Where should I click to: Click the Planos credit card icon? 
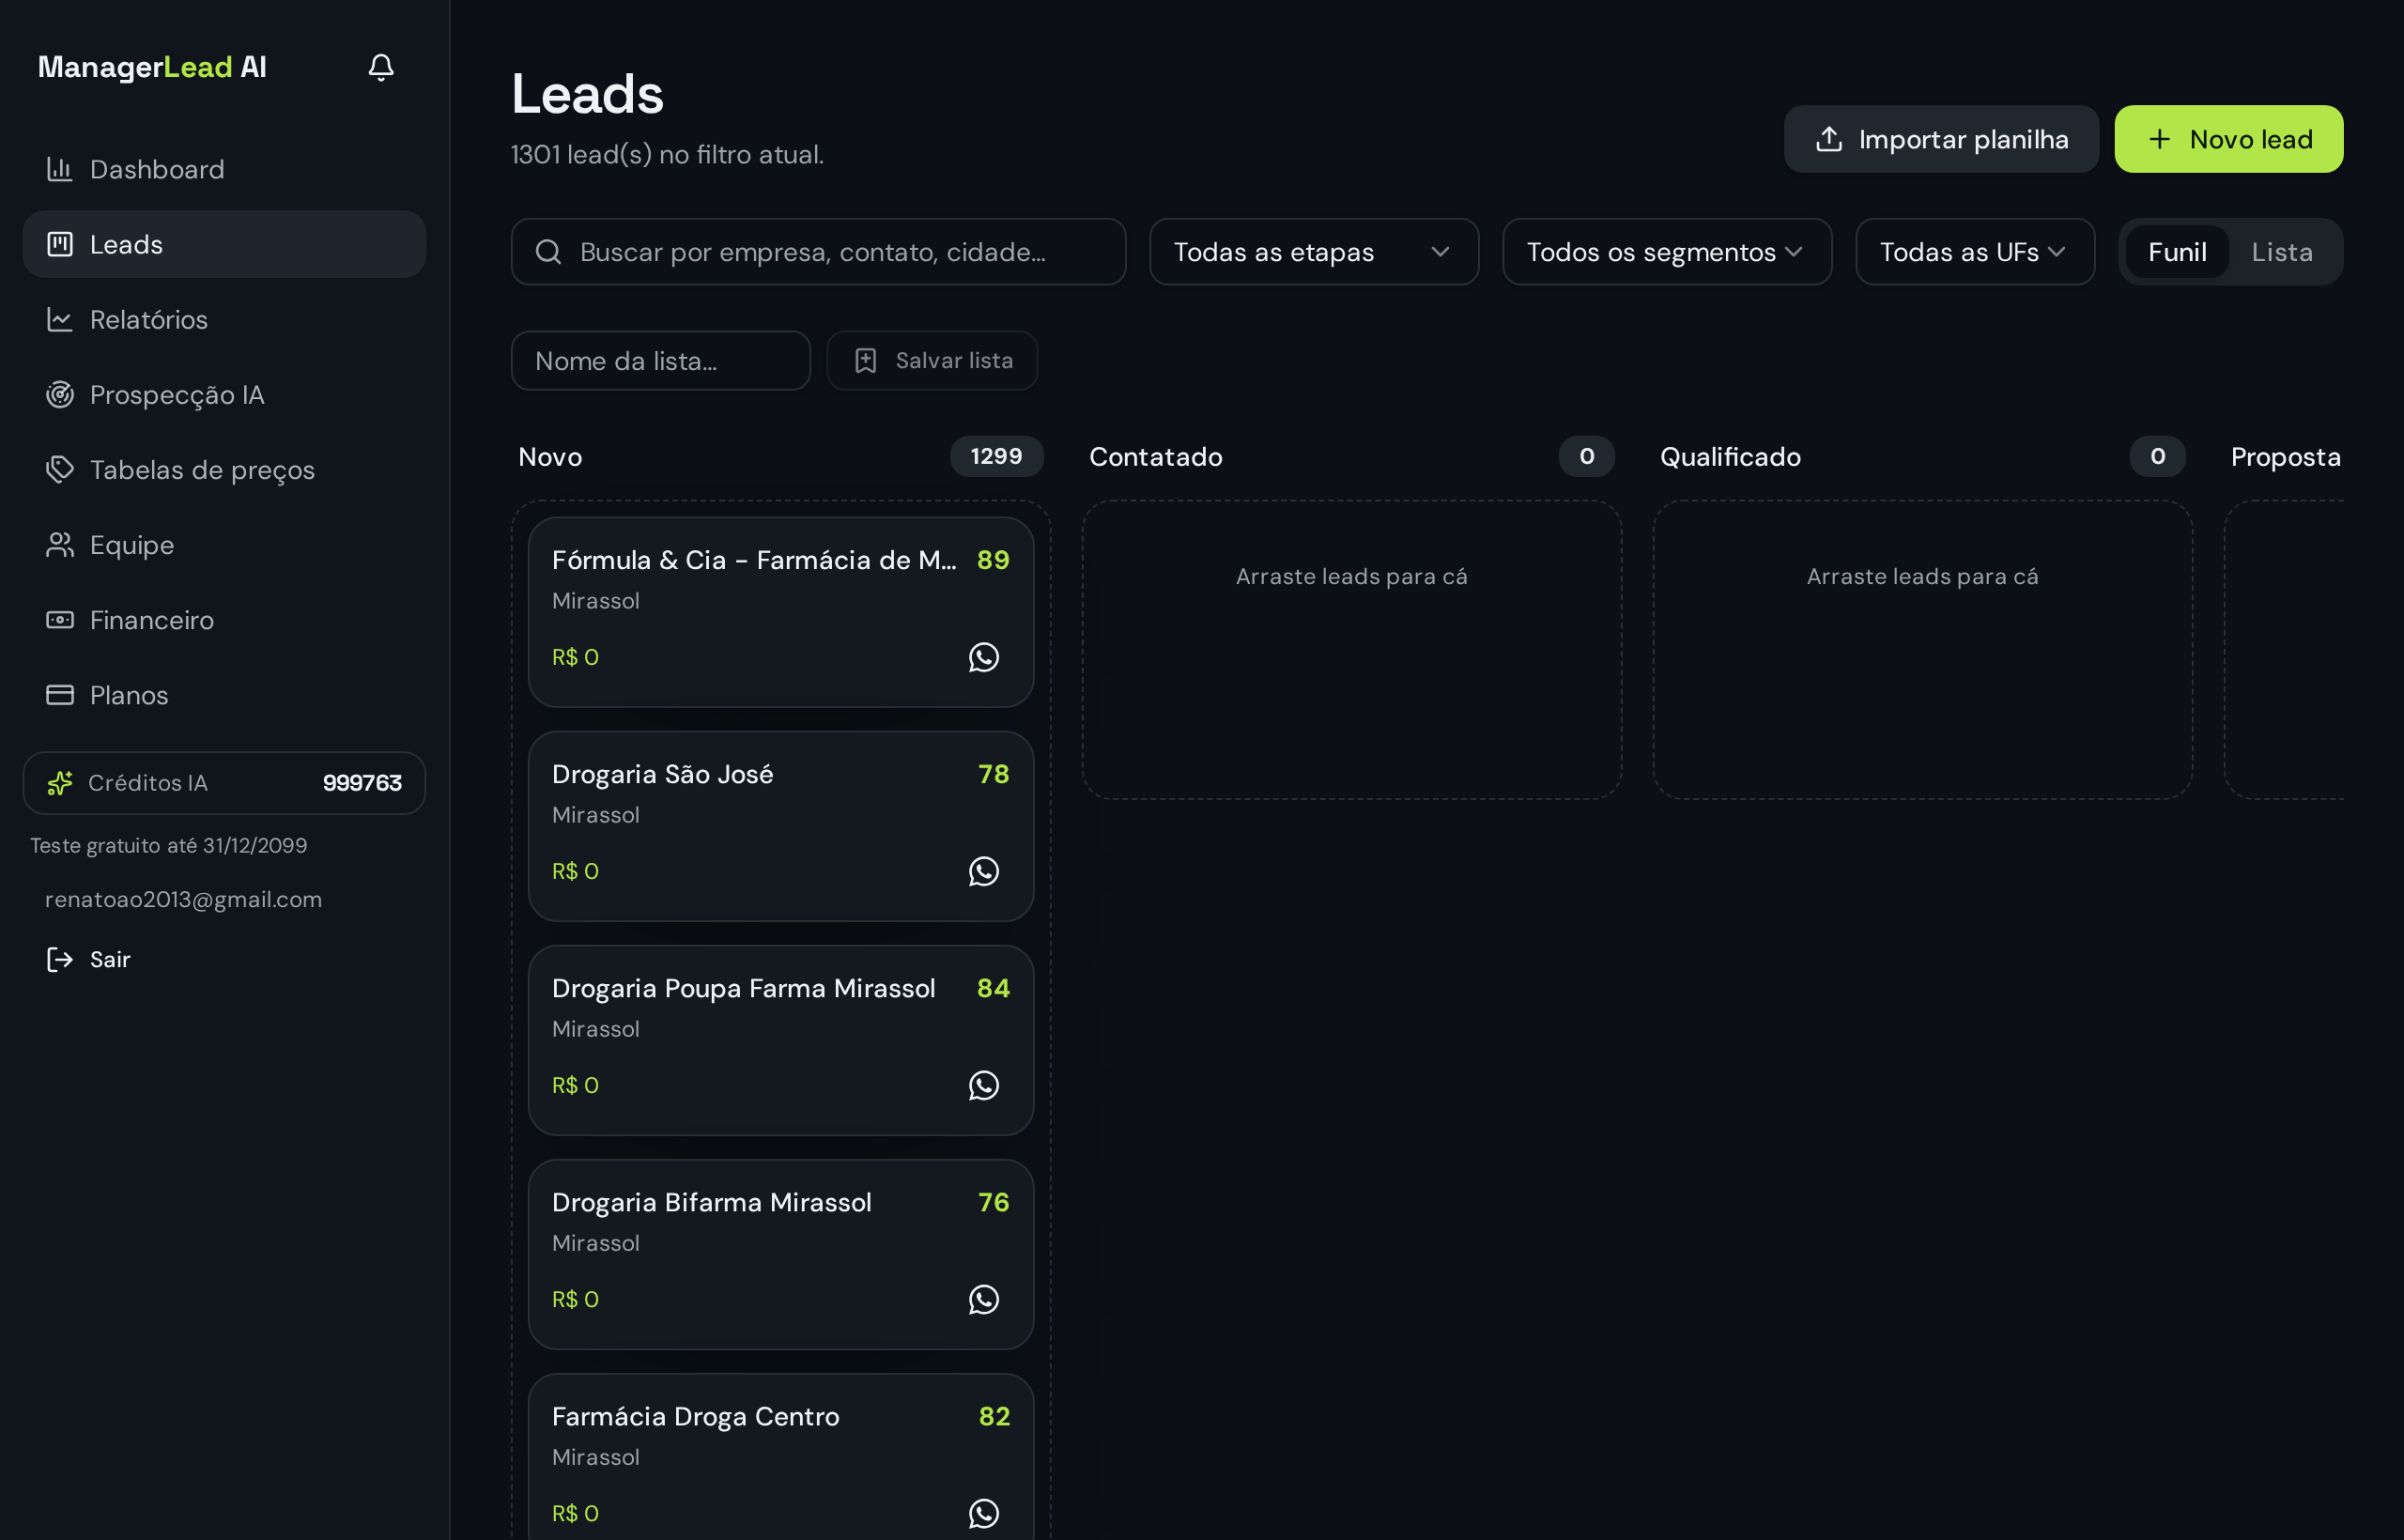[x=60, y=694]
